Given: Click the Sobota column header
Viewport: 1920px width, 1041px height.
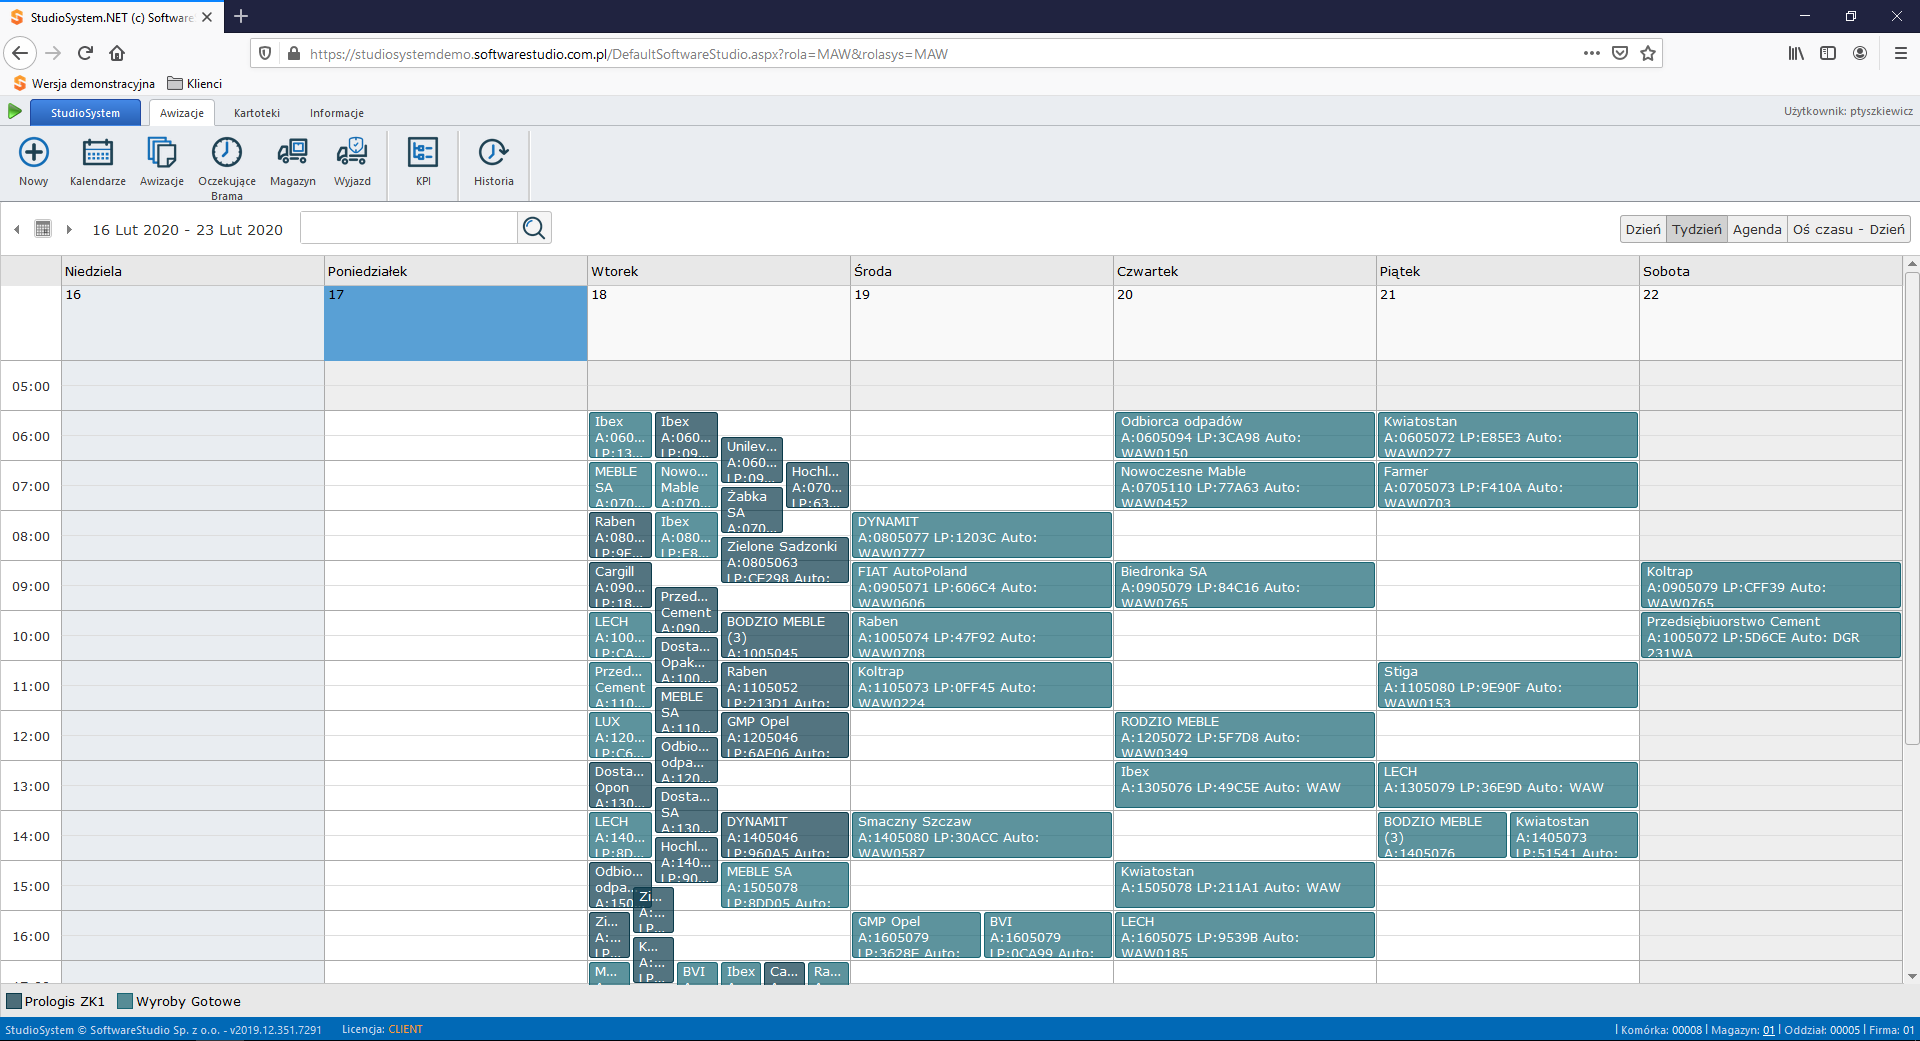Looking at the screenshot, I should 1770,271.
